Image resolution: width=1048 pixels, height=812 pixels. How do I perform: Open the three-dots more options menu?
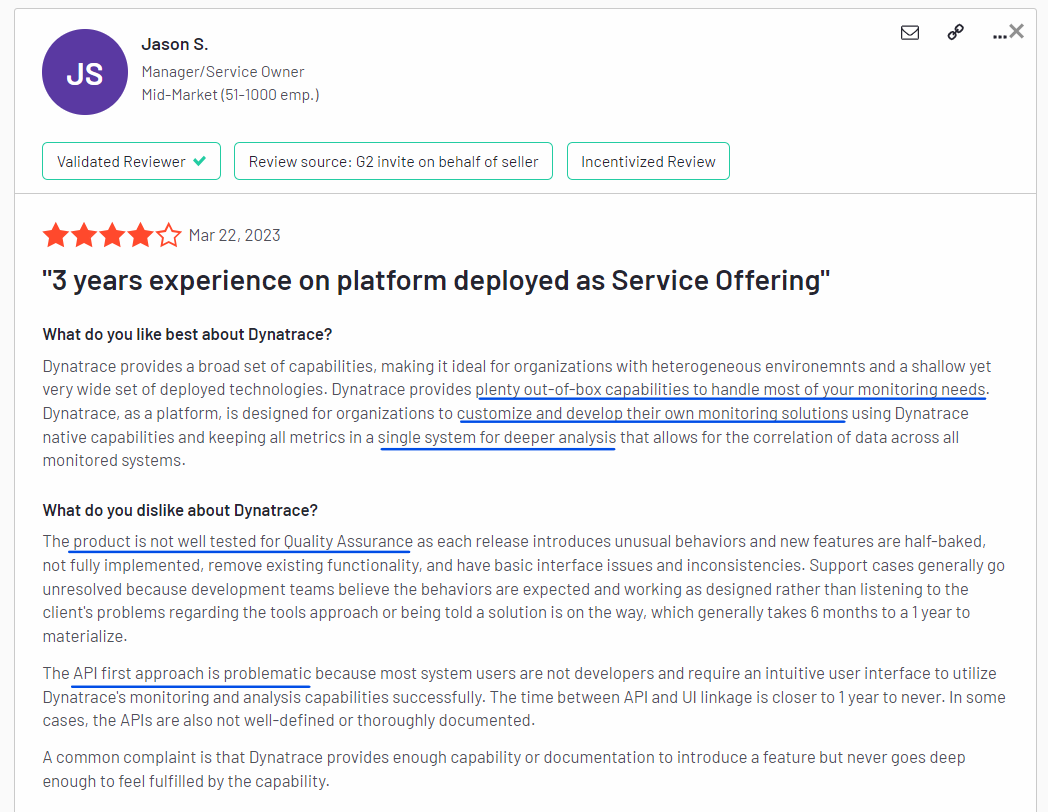(x=999, y=36)
